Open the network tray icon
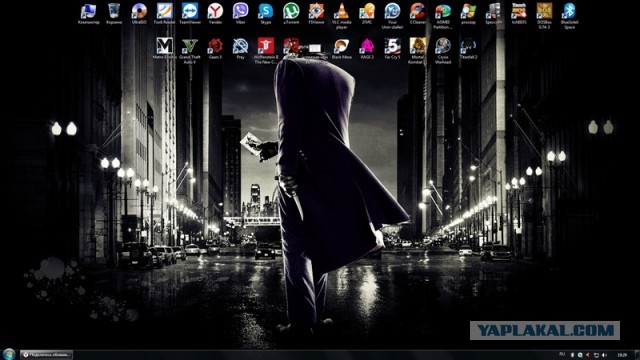 coord(596,355)
